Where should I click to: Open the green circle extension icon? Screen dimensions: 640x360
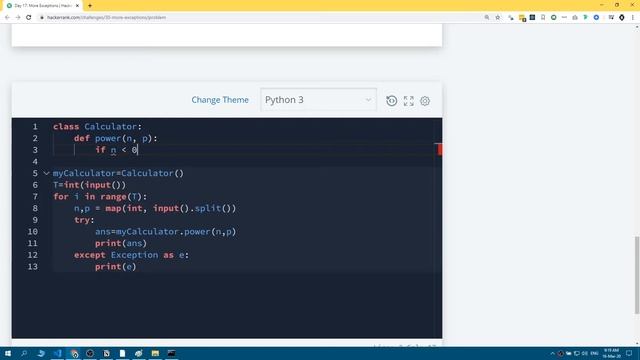point(553,18)
